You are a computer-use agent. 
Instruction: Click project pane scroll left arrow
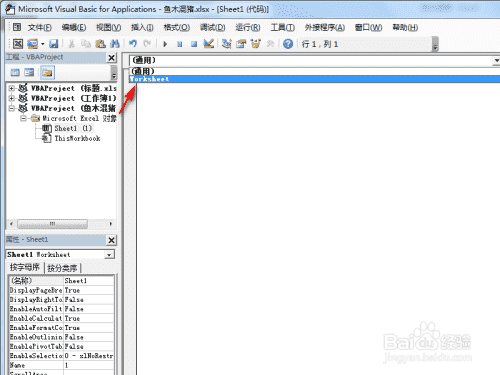(11, 224)
